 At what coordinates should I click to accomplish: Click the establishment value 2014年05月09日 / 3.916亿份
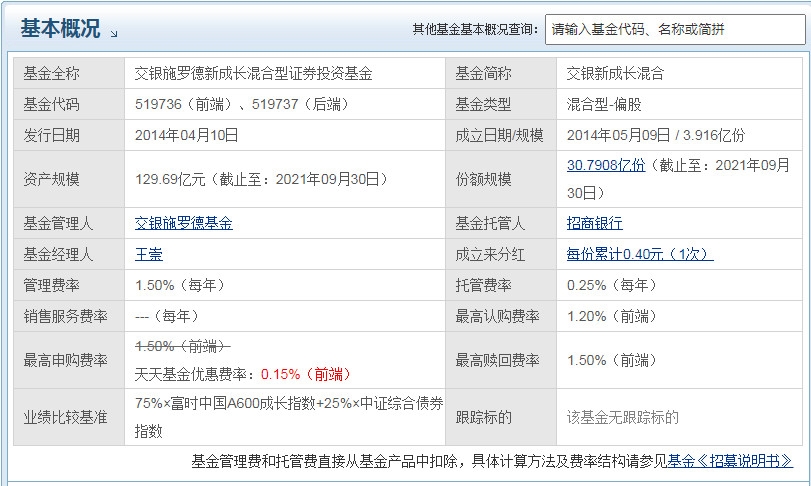tap(656, 135)
